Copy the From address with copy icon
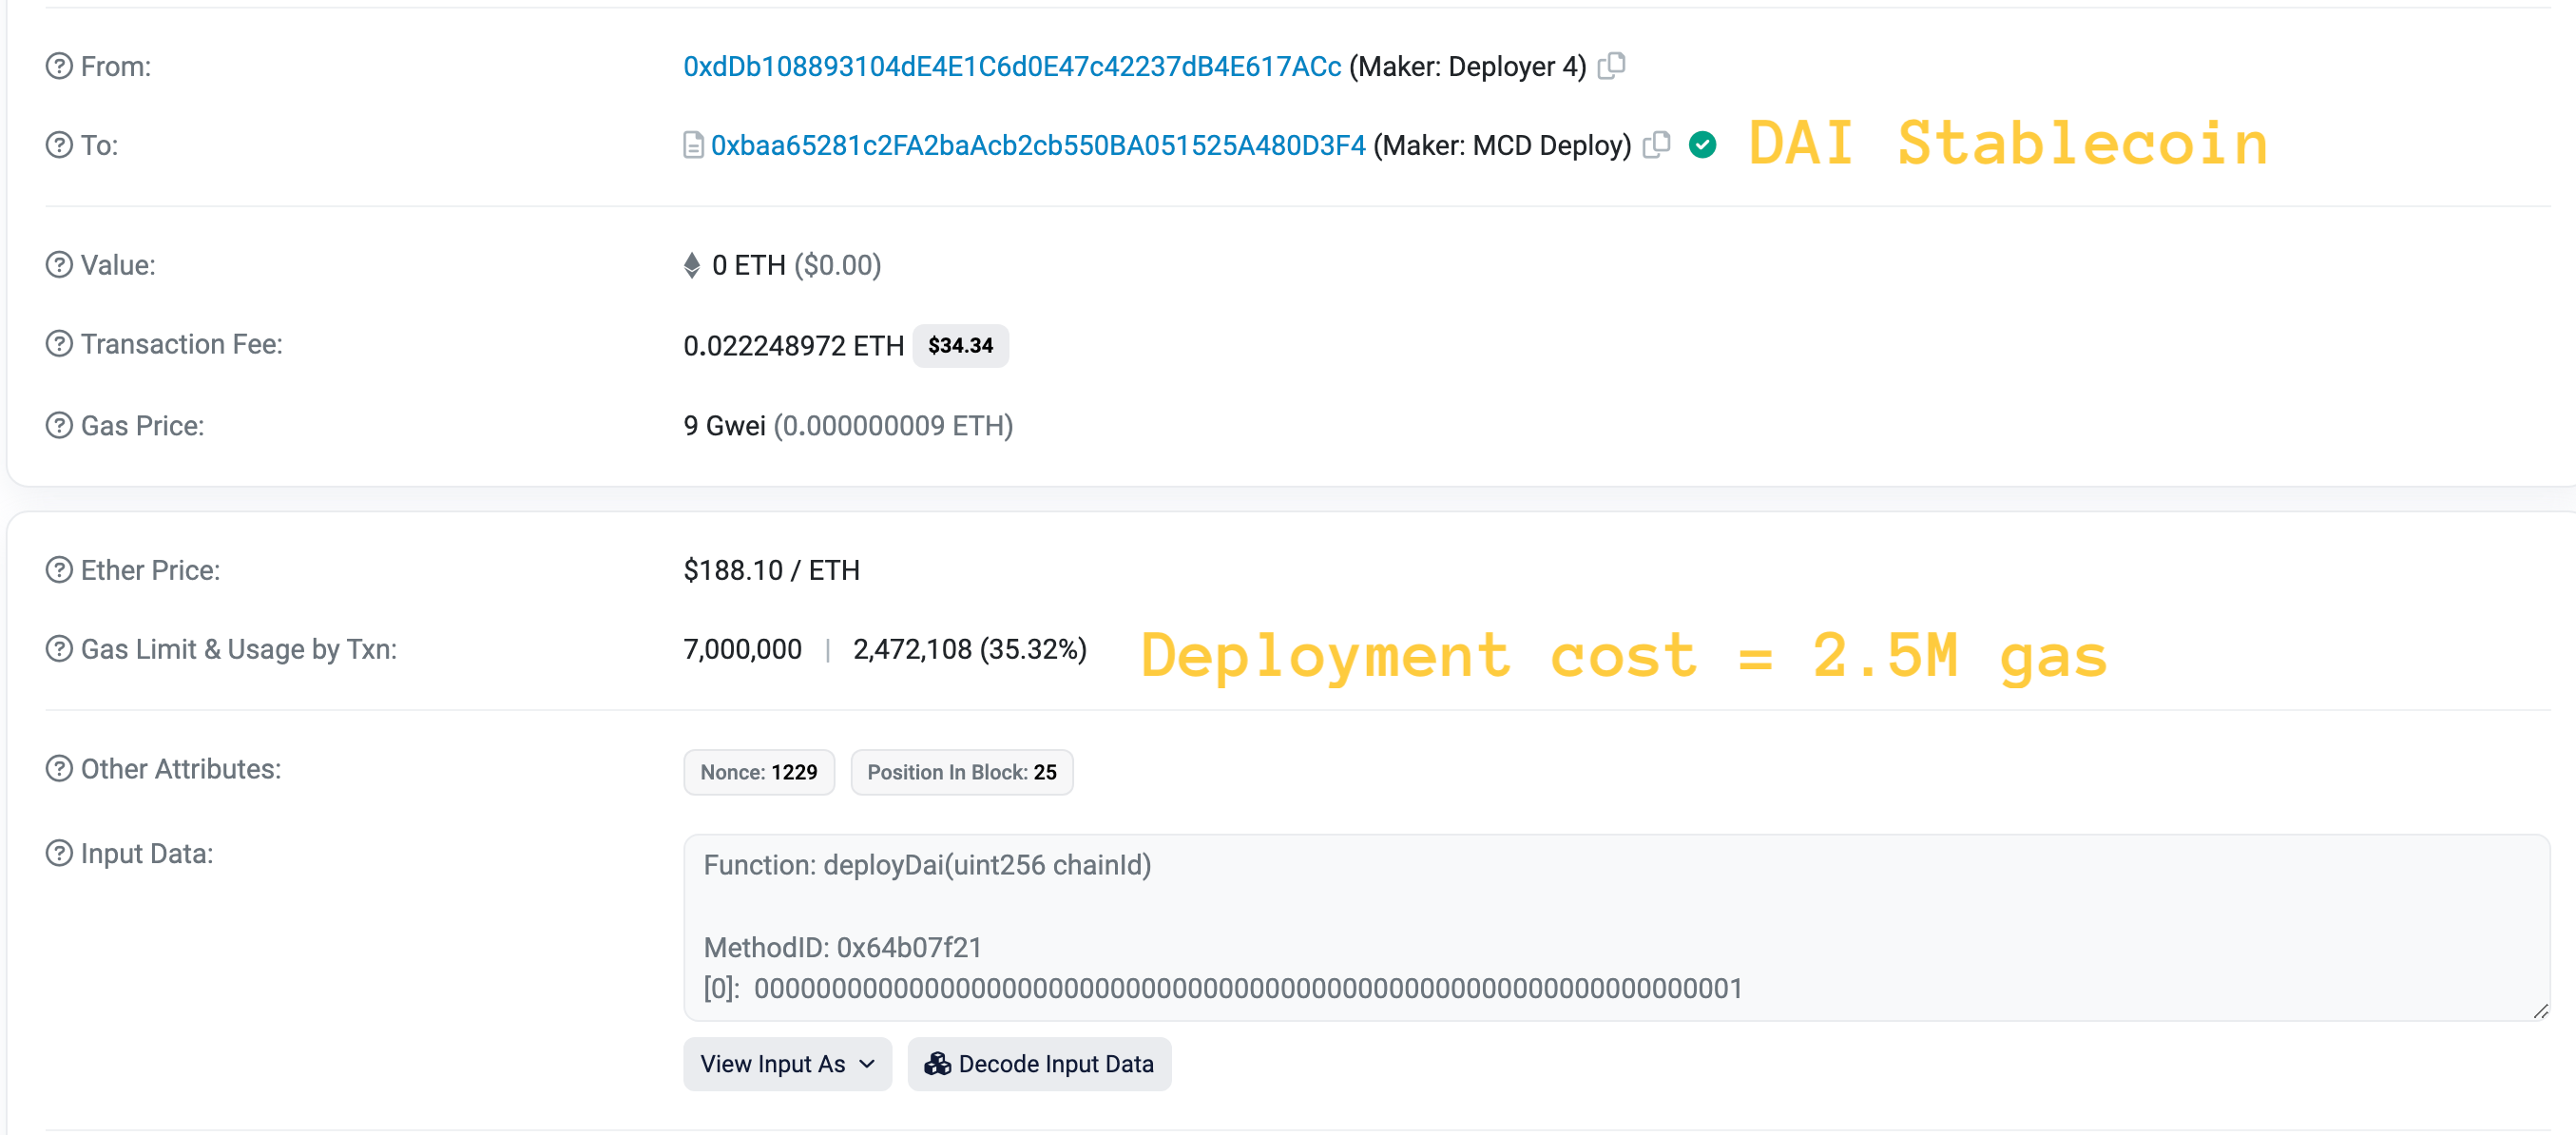The width and height of the screenshot is (2576, 1135). [x=1611, y=66]
